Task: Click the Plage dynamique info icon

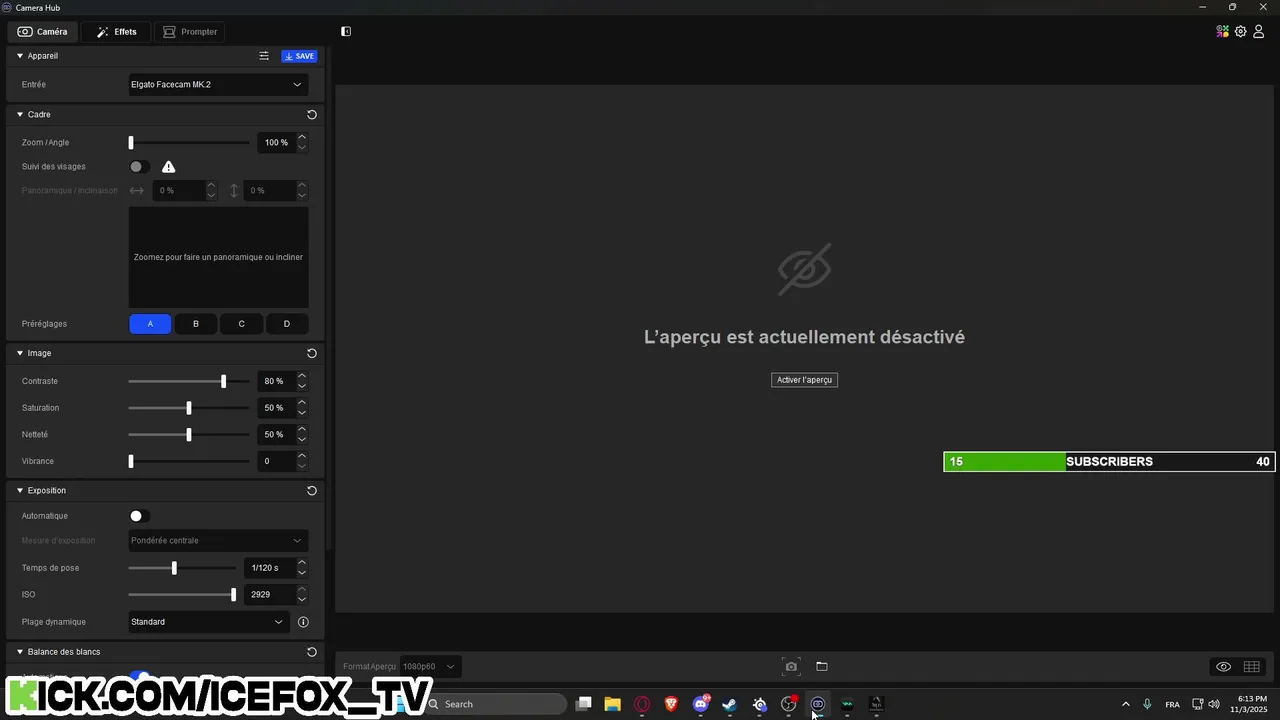Action: 303,622
